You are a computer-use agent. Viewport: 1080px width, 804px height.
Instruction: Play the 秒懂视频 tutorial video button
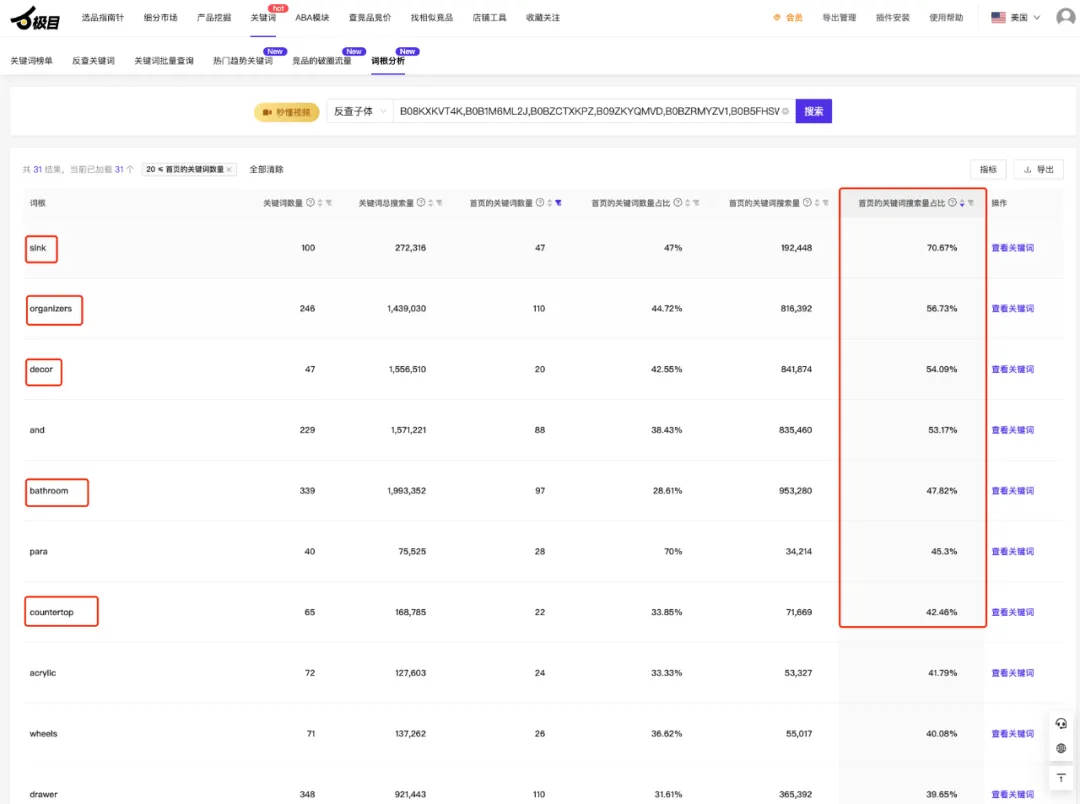287,112
